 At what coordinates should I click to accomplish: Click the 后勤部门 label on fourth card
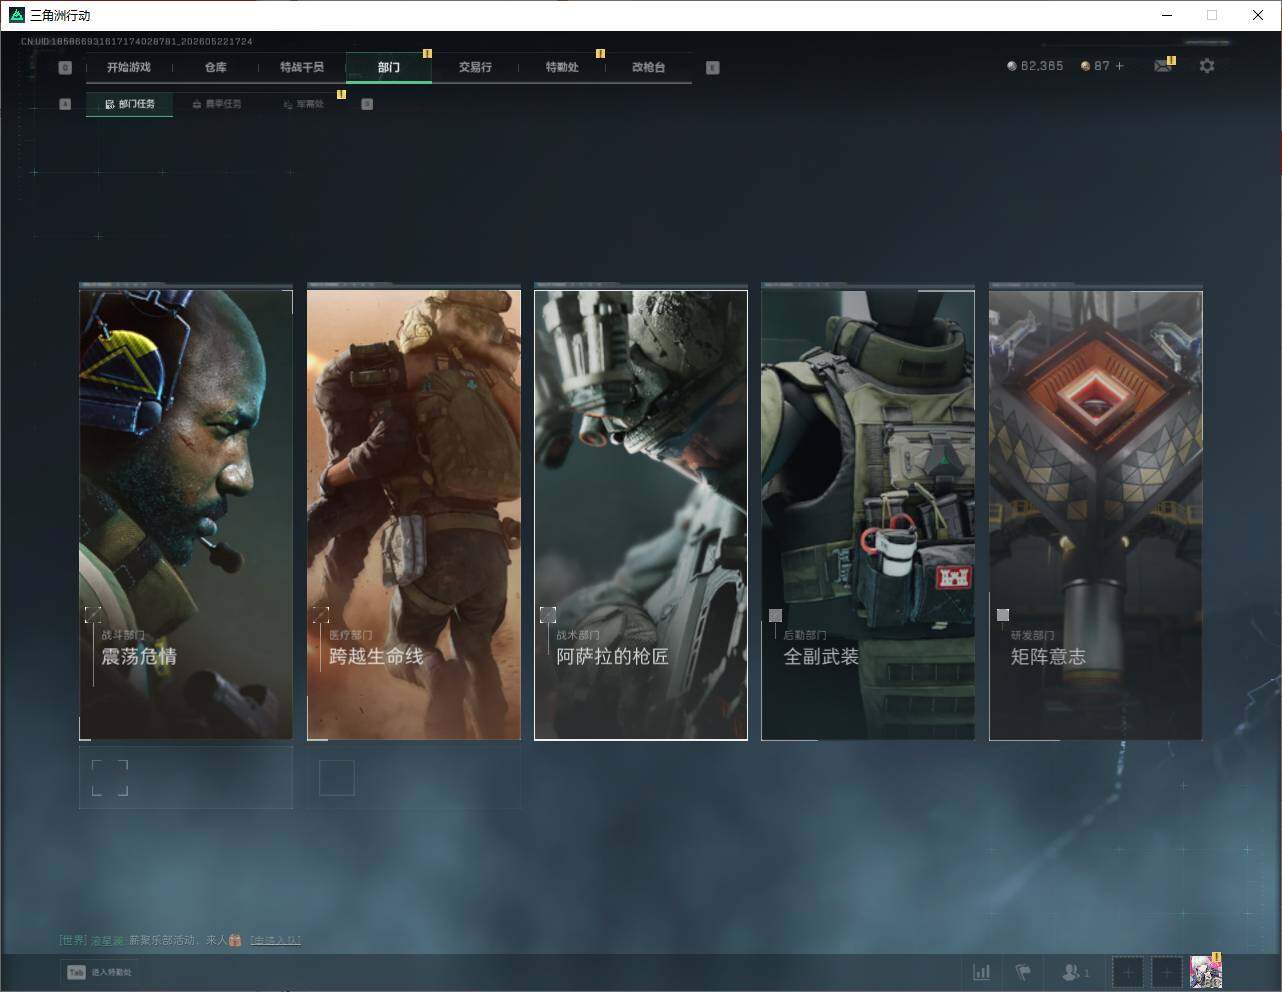[x=805, y=635]
